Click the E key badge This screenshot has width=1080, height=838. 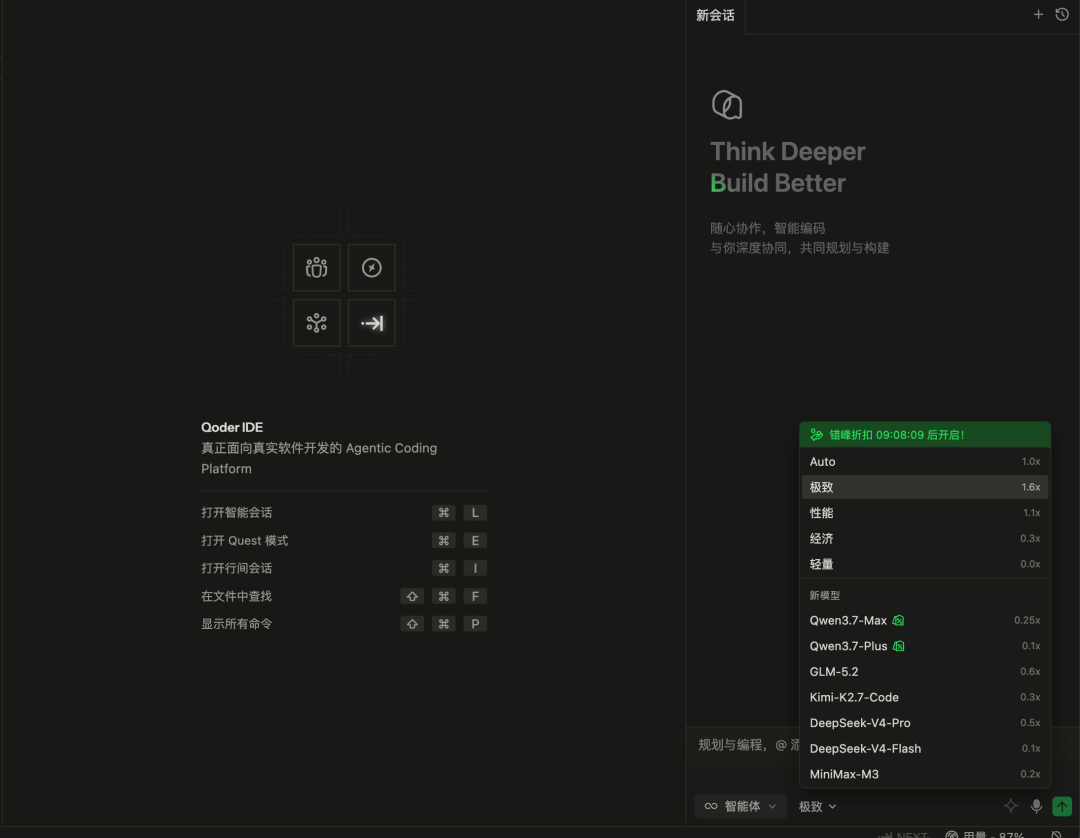[475, 541]
